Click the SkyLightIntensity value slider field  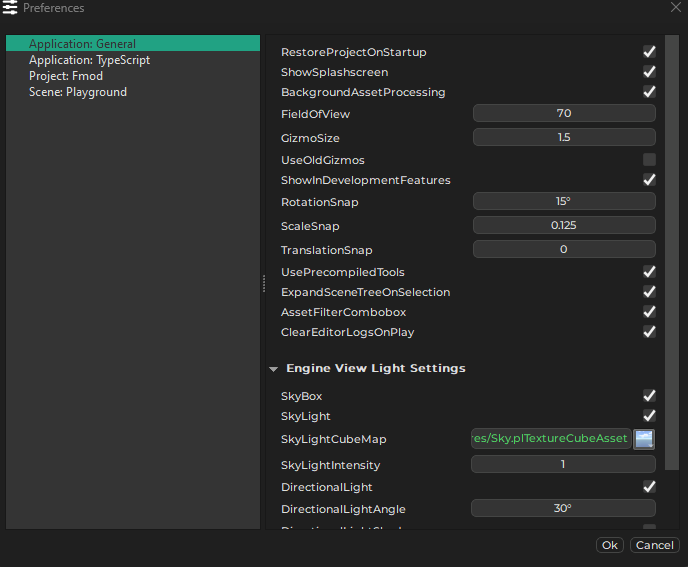tap(563, 465)
